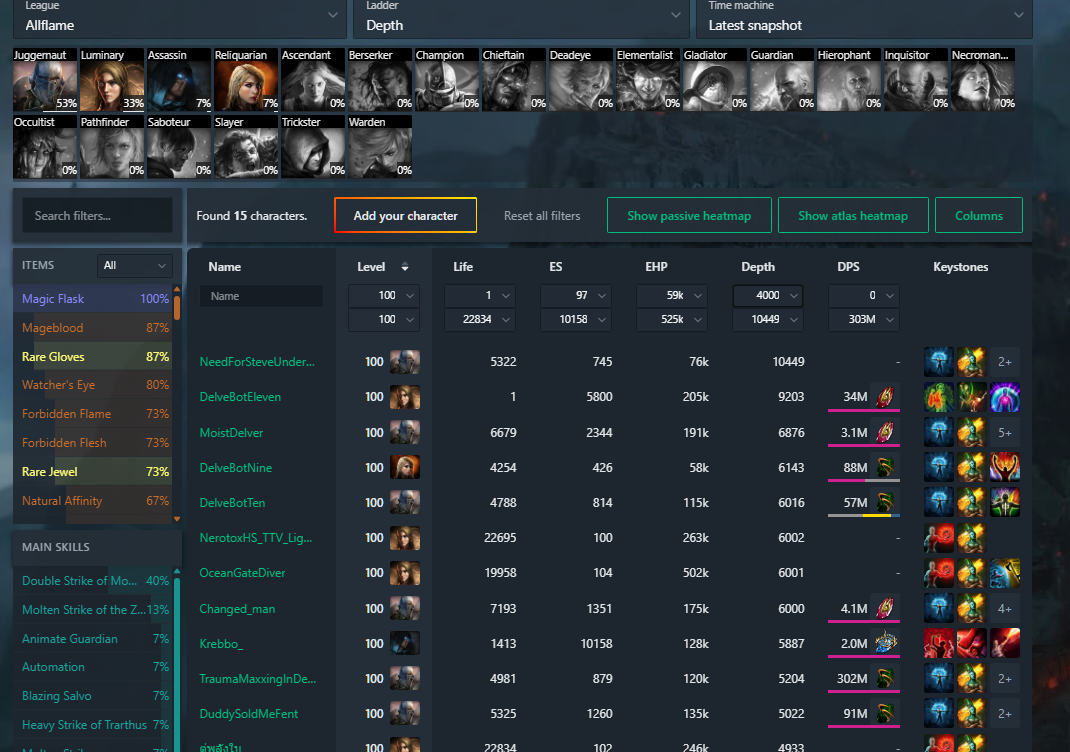
Task: Focus the Search filters input
Action: coord(97,216)
